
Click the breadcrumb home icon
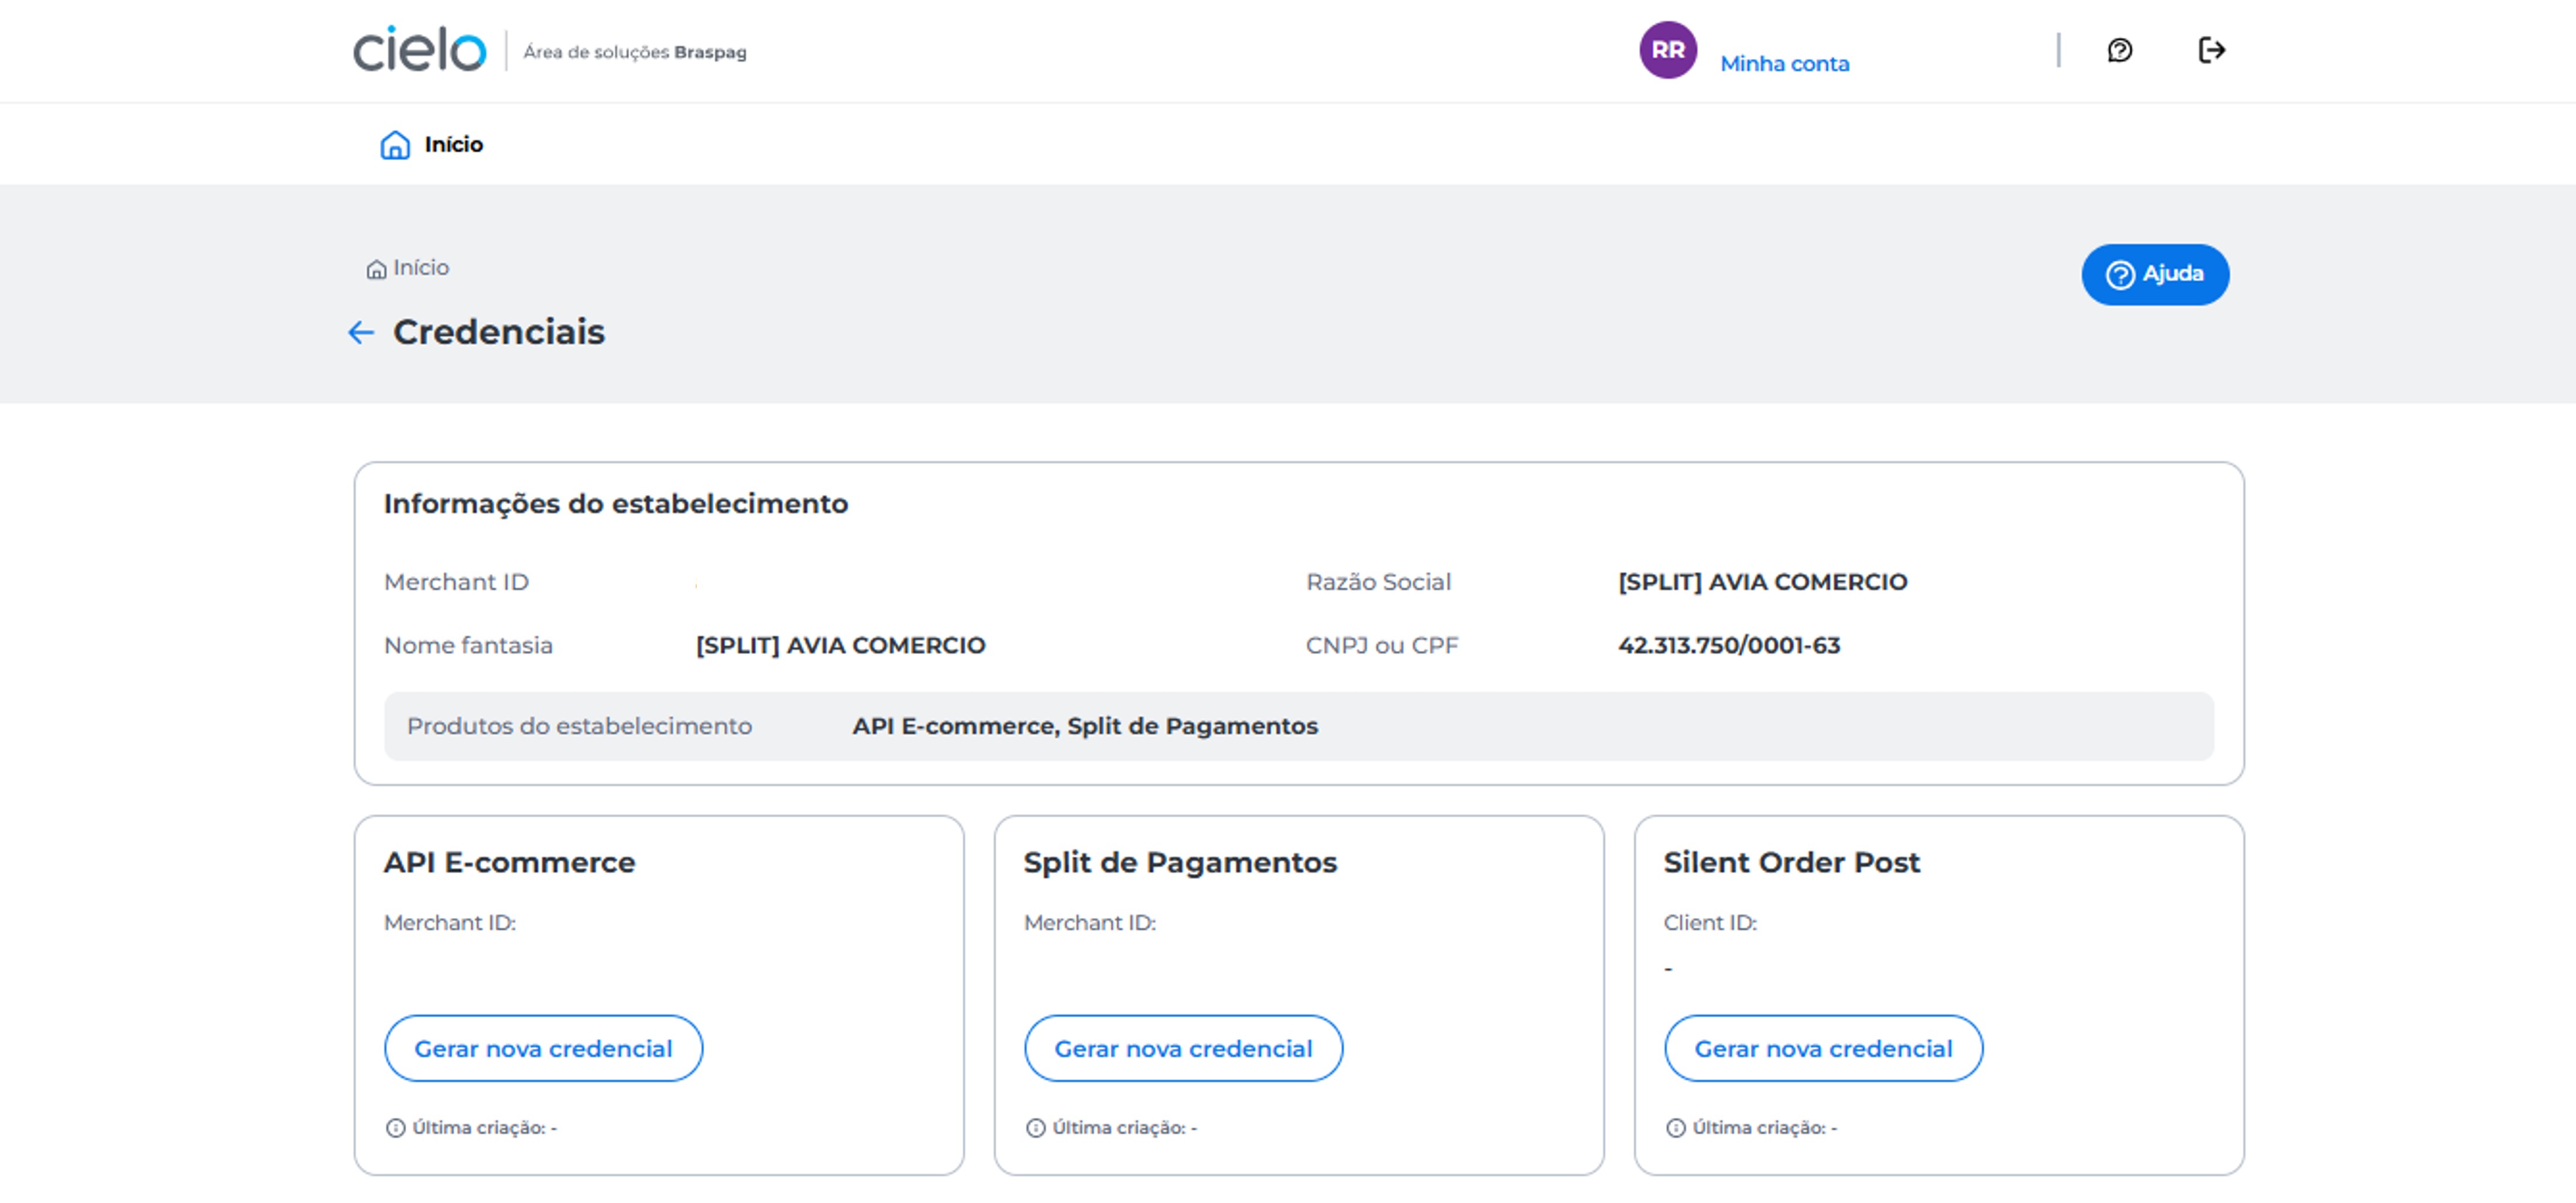(x=376, y=270)
